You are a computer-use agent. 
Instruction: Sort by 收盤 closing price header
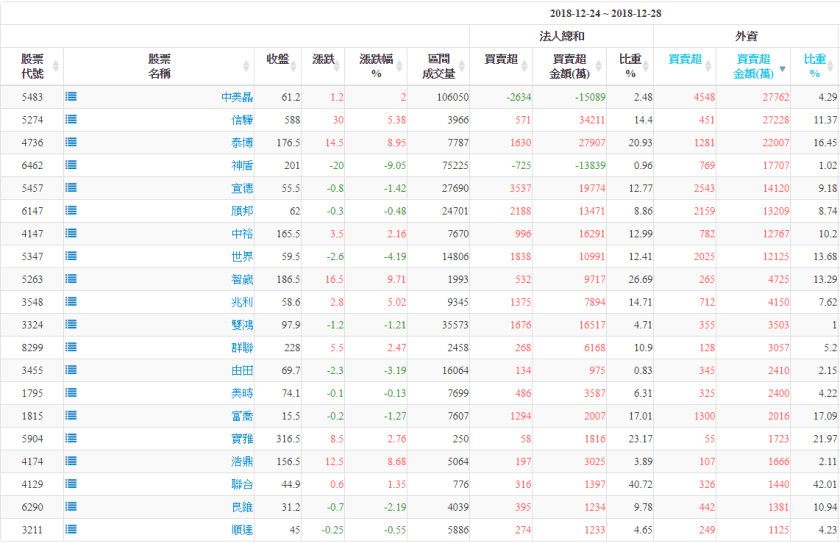(277, 60)
